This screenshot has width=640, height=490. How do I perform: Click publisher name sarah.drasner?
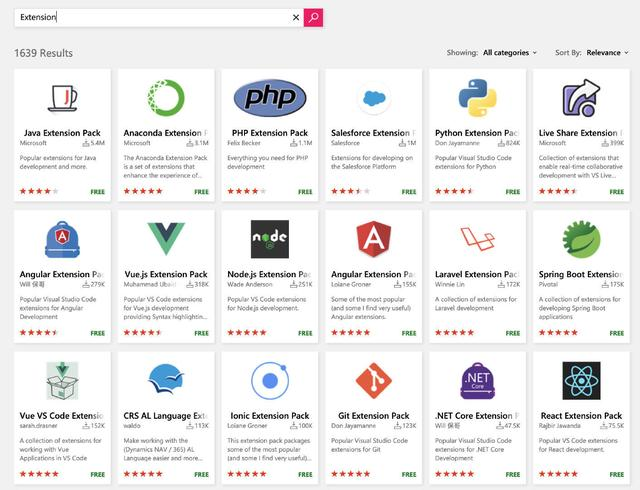tap(38, 425)
